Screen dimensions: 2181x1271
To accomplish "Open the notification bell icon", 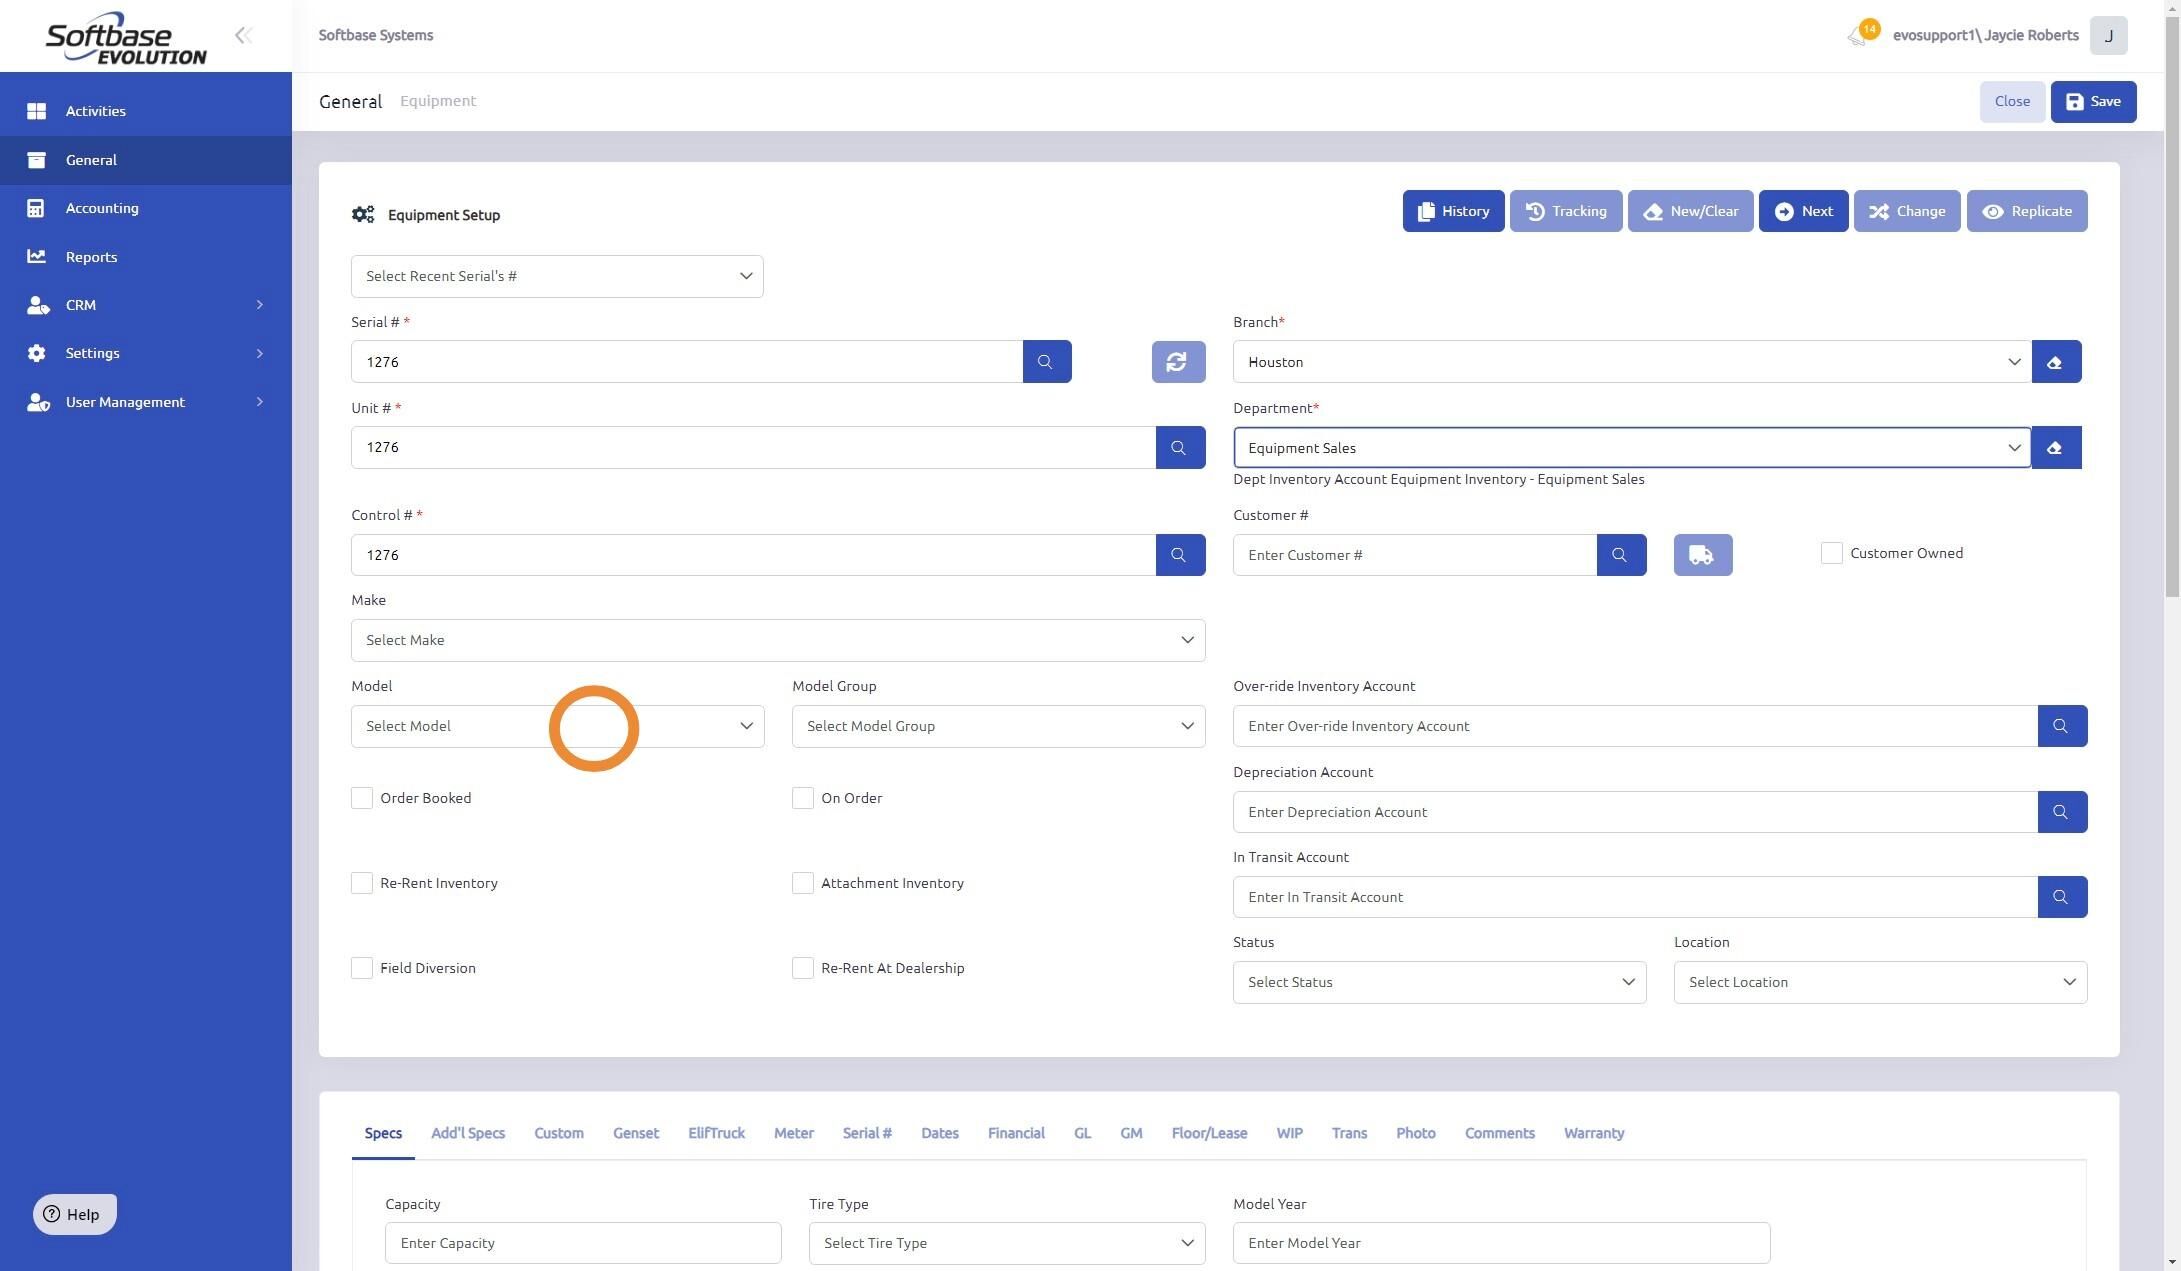I will (x=1857, y=36).
